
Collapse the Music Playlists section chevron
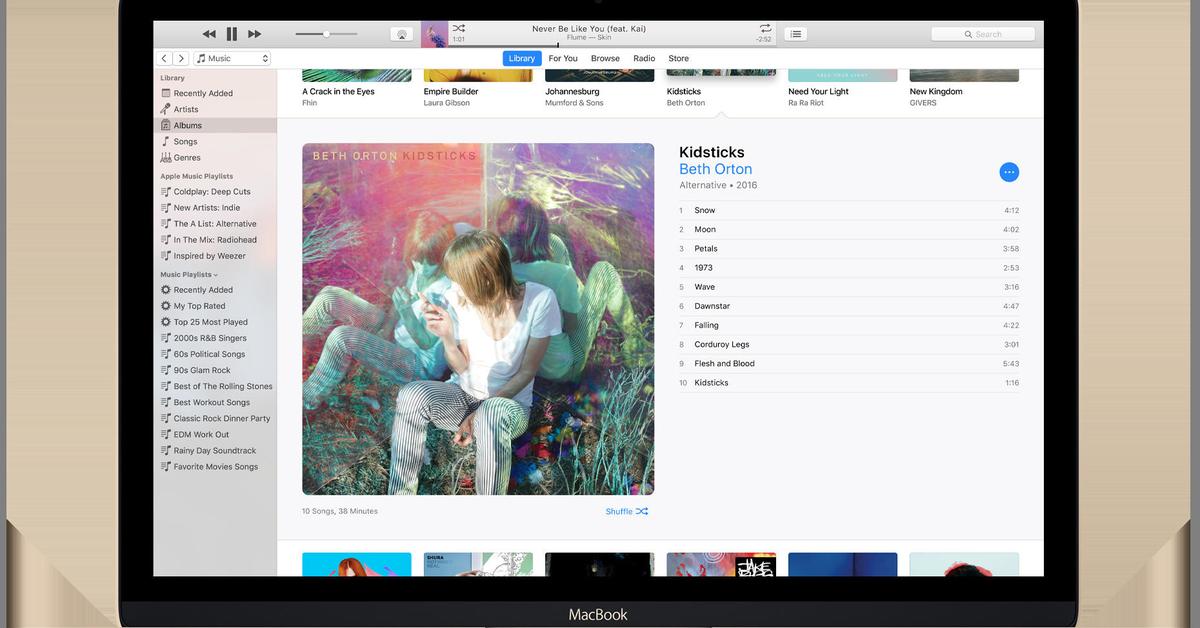[216, 275]
